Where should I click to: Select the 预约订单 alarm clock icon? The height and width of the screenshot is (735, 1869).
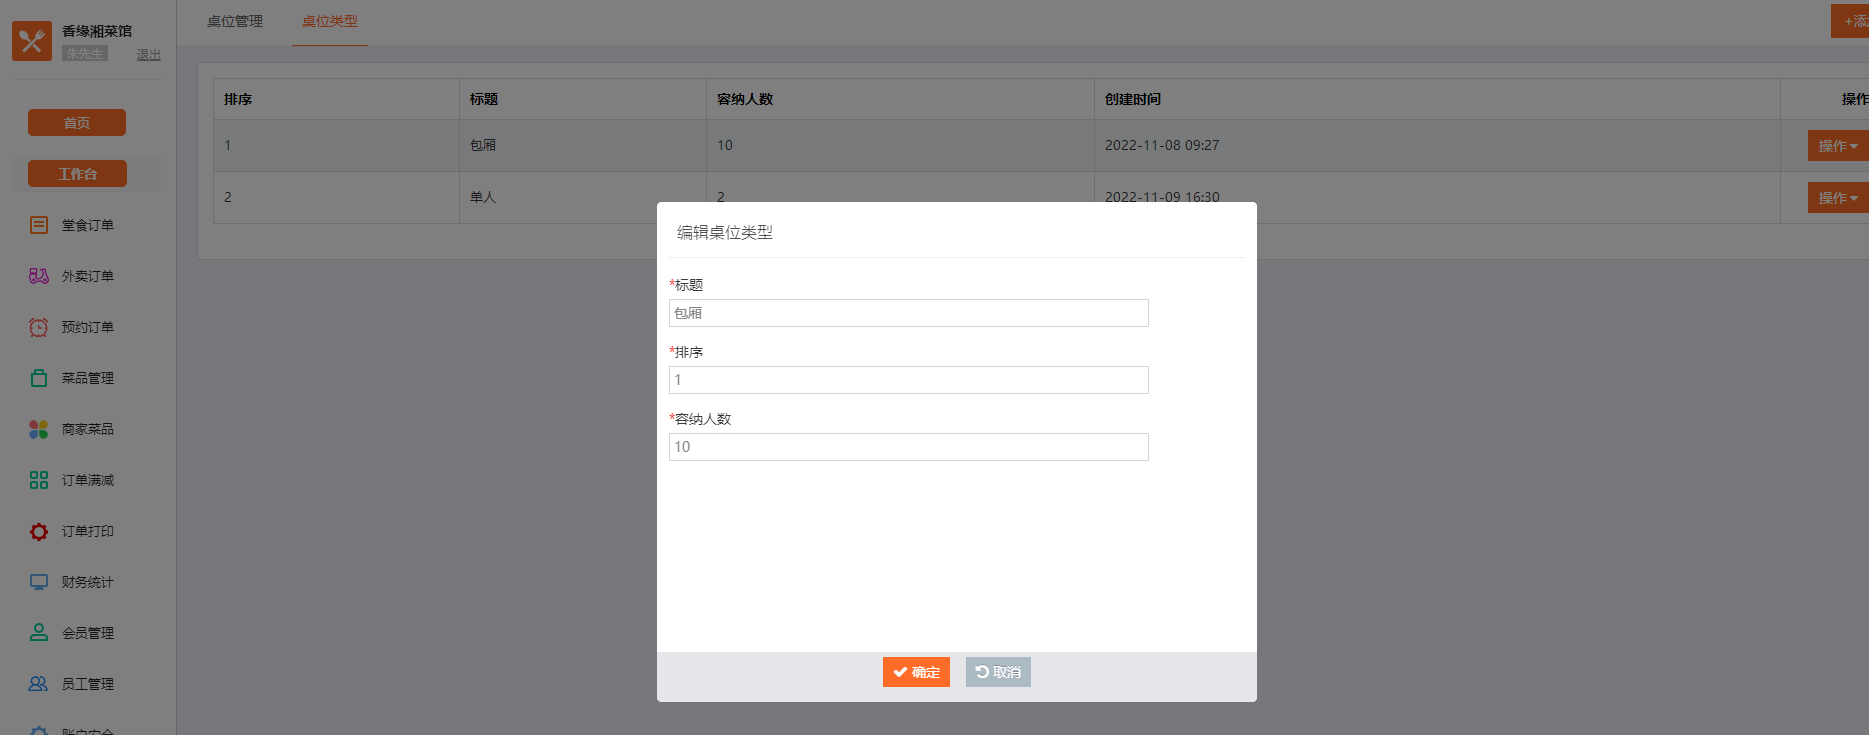39,327
